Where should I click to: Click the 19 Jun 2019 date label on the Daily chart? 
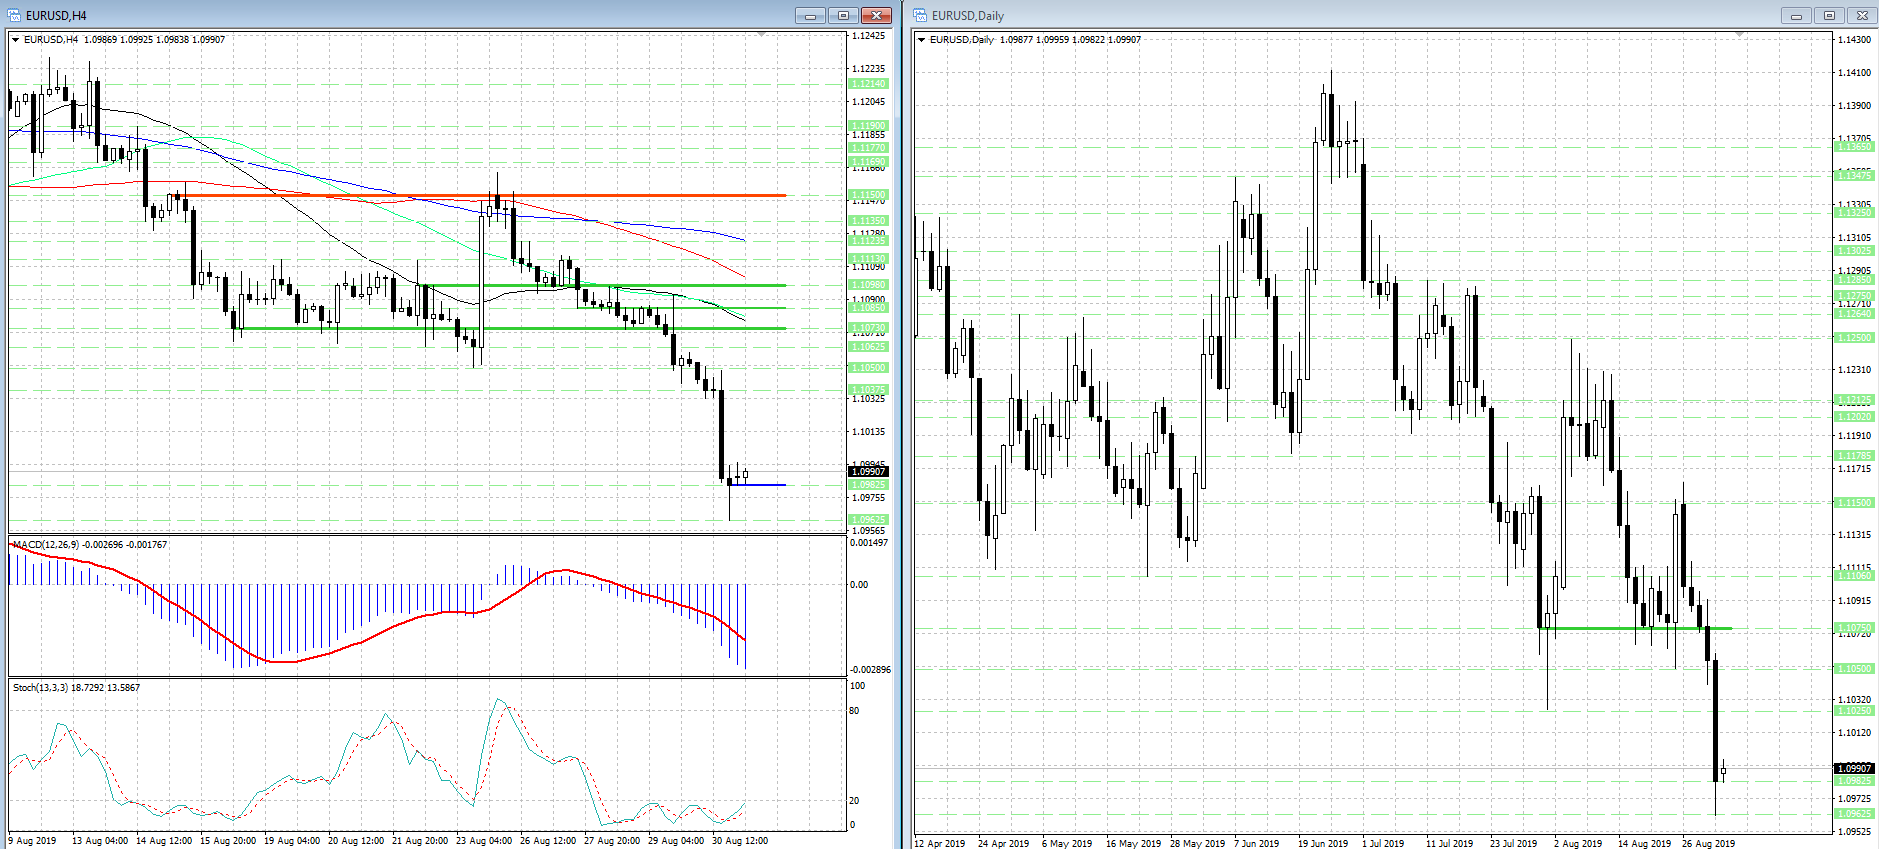click(x=1323, y=844)
